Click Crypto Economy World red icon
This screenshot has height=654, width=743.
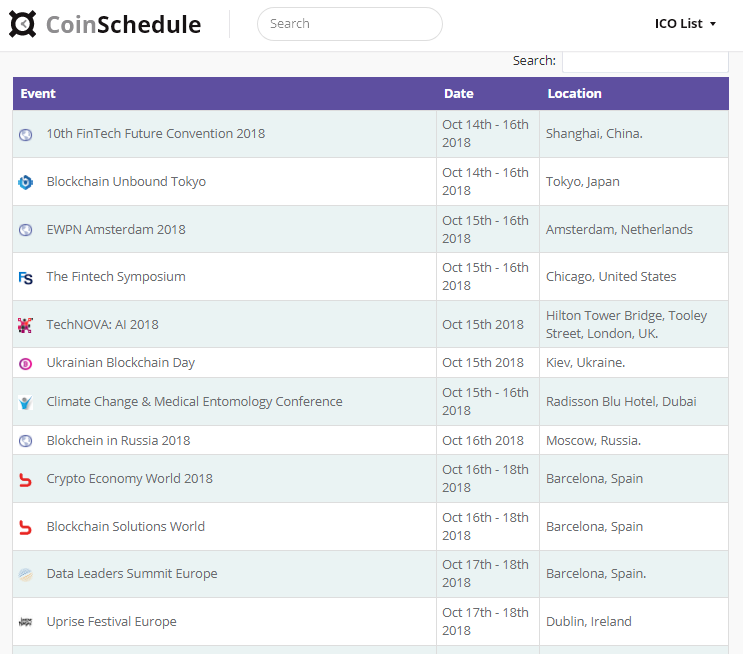tap(26, 480)
